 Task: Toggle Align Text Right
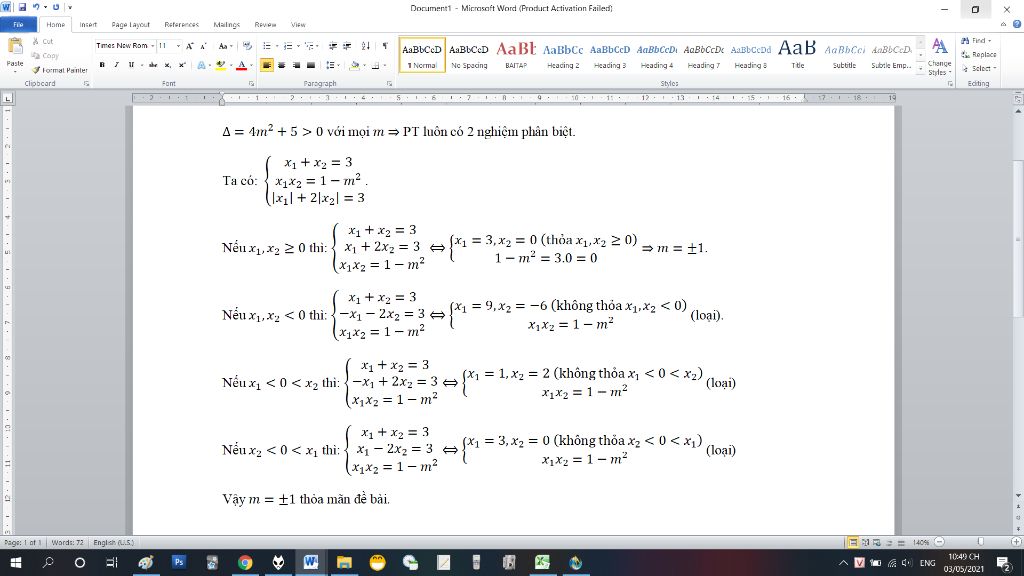(296, 65)
